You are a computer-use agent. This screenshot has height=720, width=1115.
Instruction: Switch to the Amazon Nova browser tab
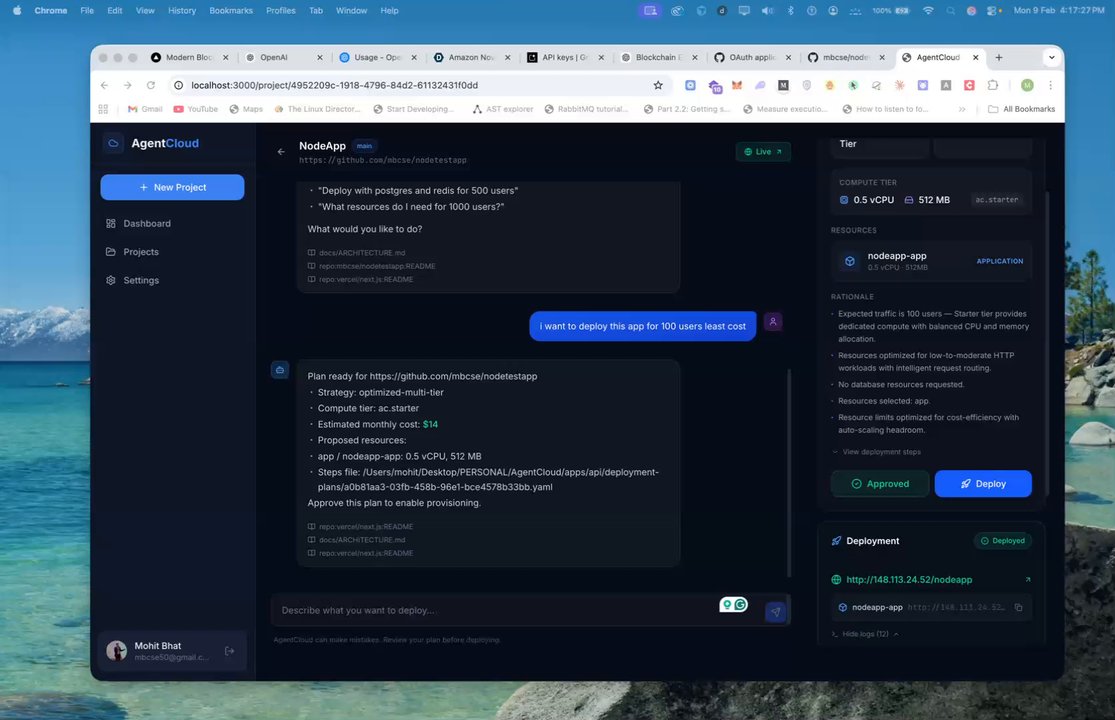tap(471, 58)
